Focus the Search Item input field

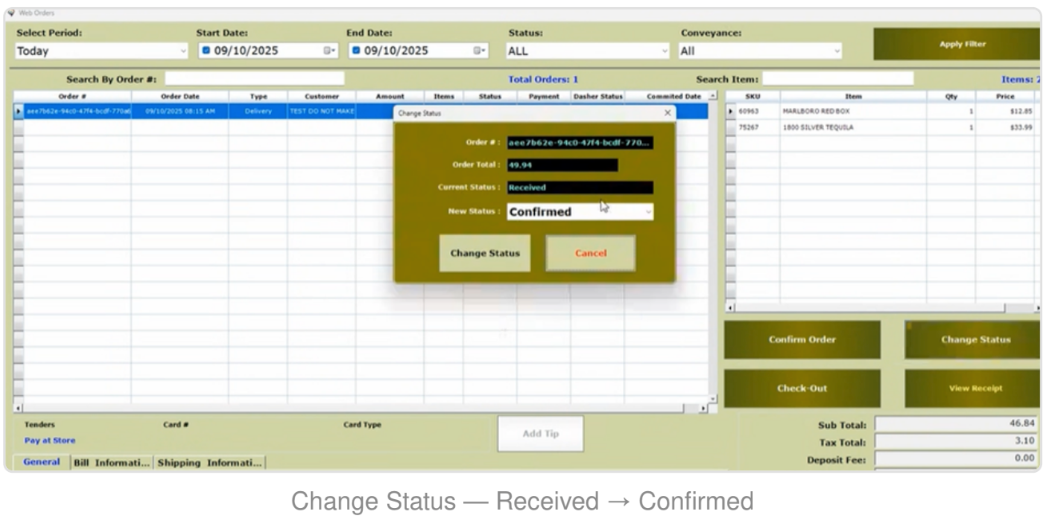[838, 79]
